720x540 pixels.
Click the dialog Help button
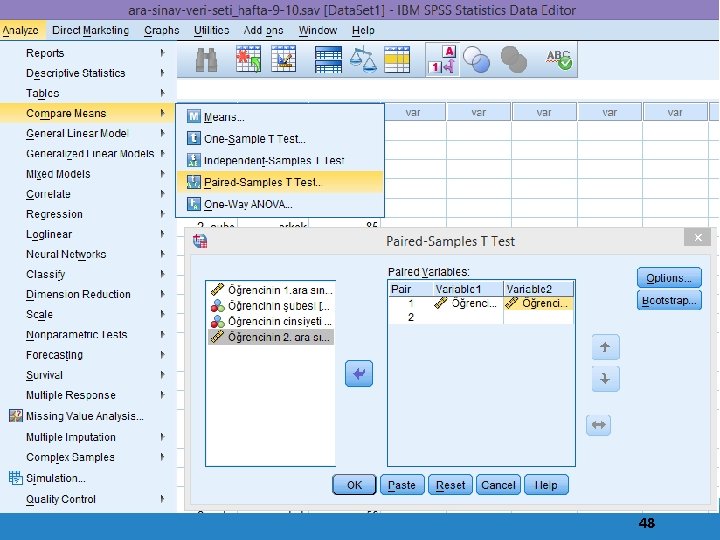546,485
